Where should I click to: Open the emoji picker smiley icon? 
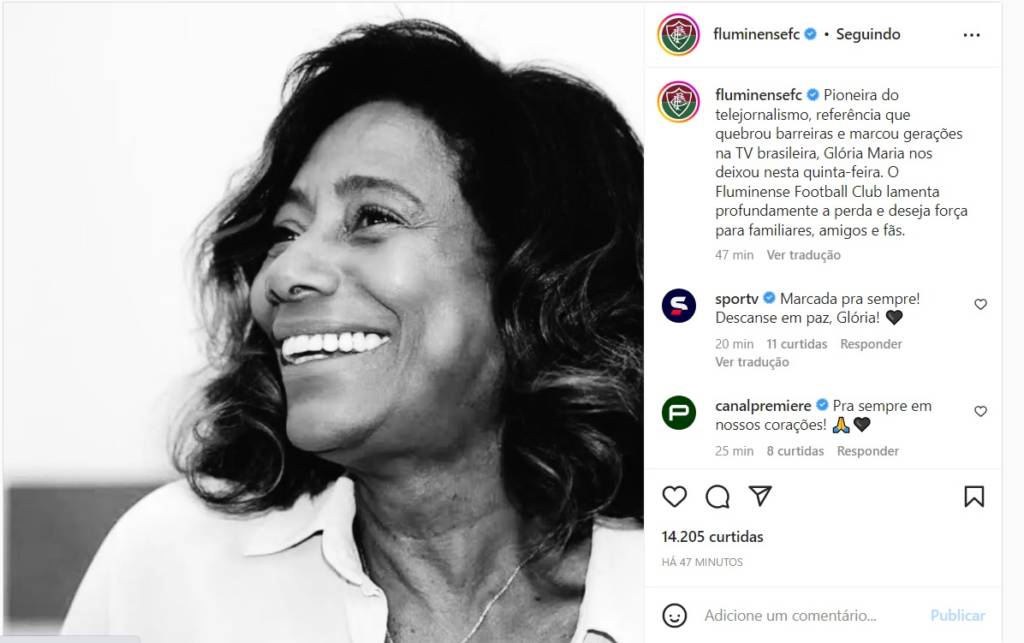[x=676, y=615]
